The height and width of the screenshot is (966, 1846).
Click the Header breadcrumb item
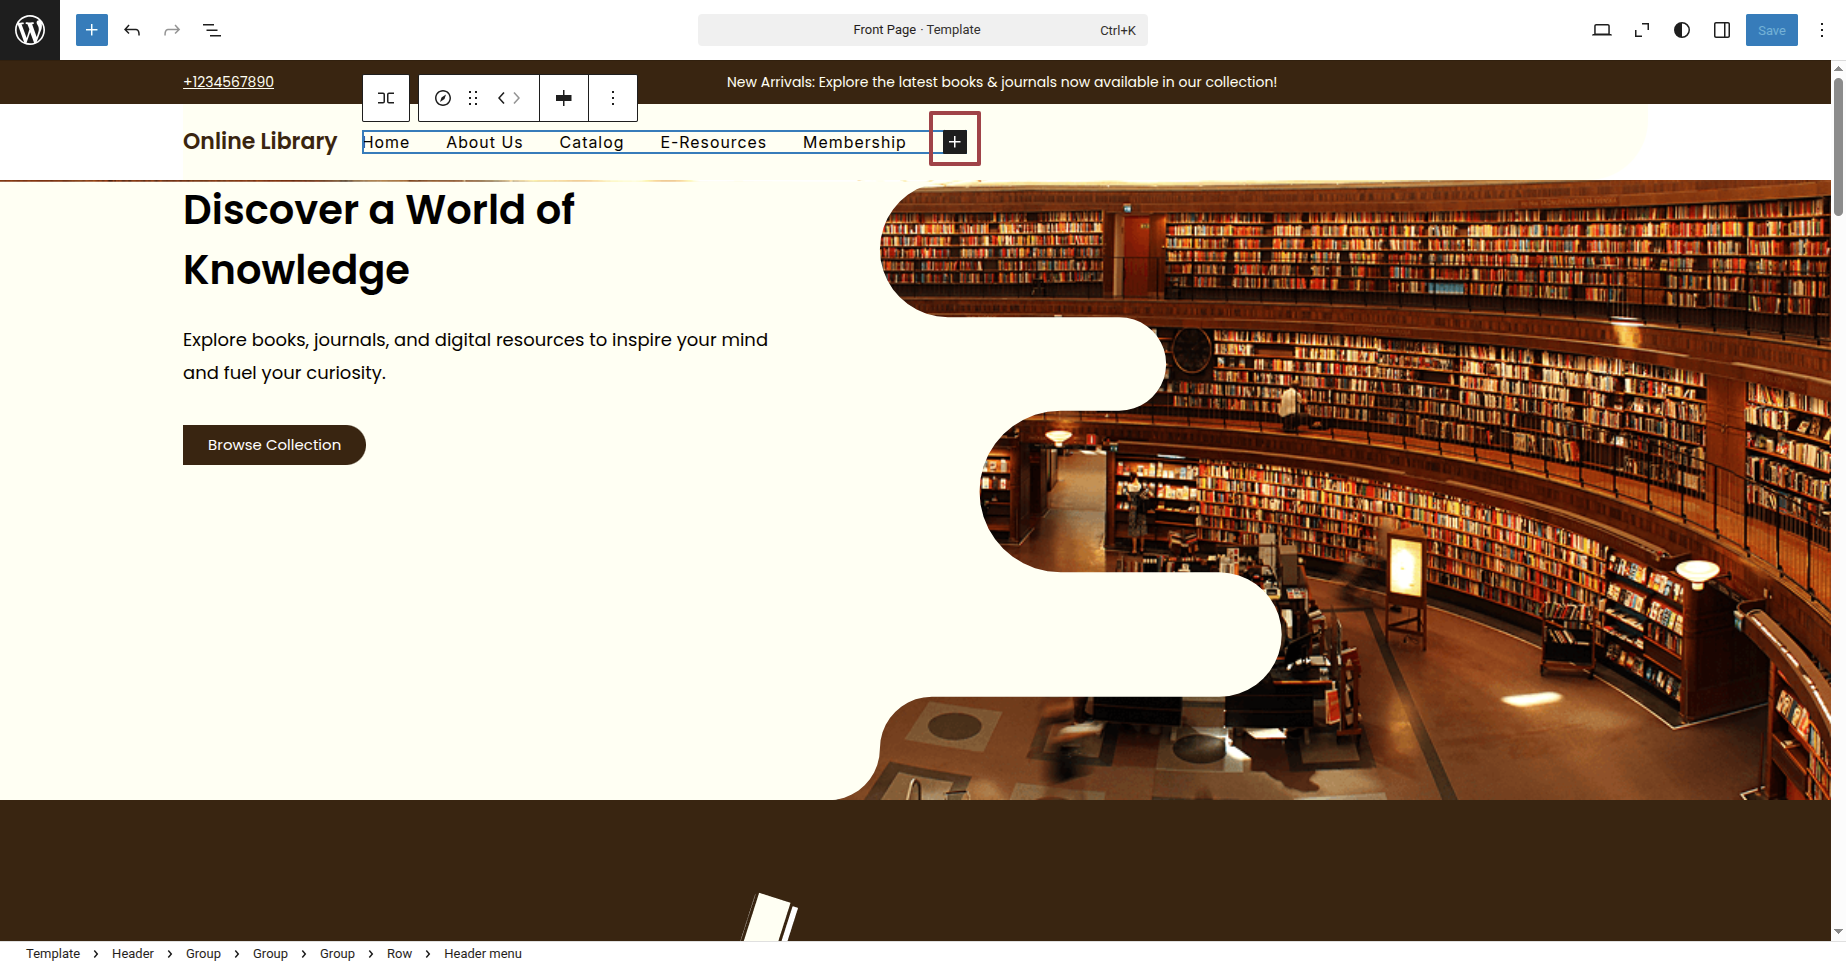point(133,954)
